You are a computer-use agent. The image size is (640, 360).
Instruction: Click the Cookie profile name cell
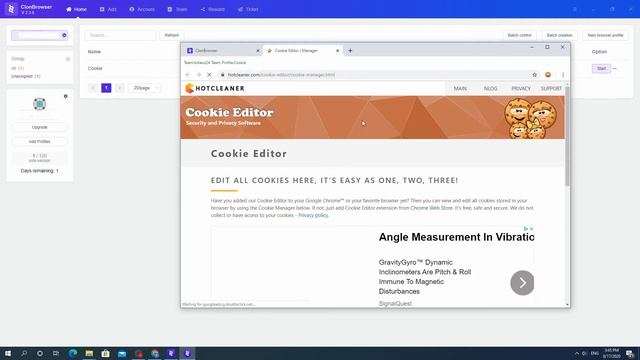[x=95, y=68]
